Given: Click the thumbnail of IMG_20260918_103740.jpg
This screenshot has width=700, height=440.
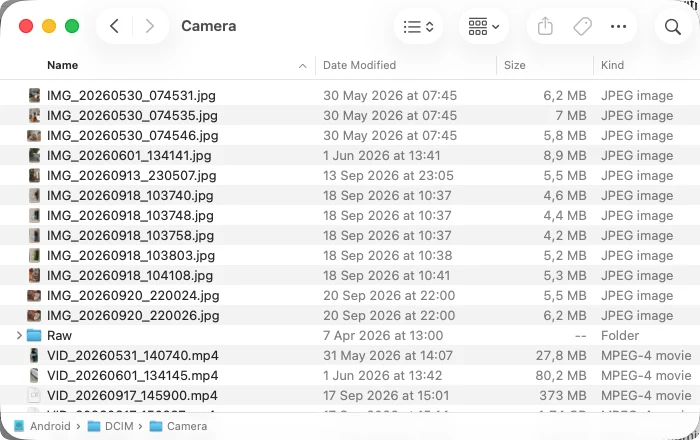Looking at the screenshot, I should pyautogui.click(x=34, y=195).
